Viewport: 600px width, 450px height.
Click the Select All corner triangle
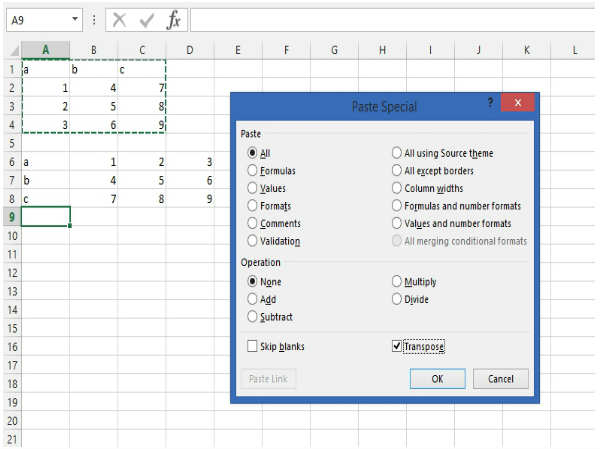pos(12,50)
